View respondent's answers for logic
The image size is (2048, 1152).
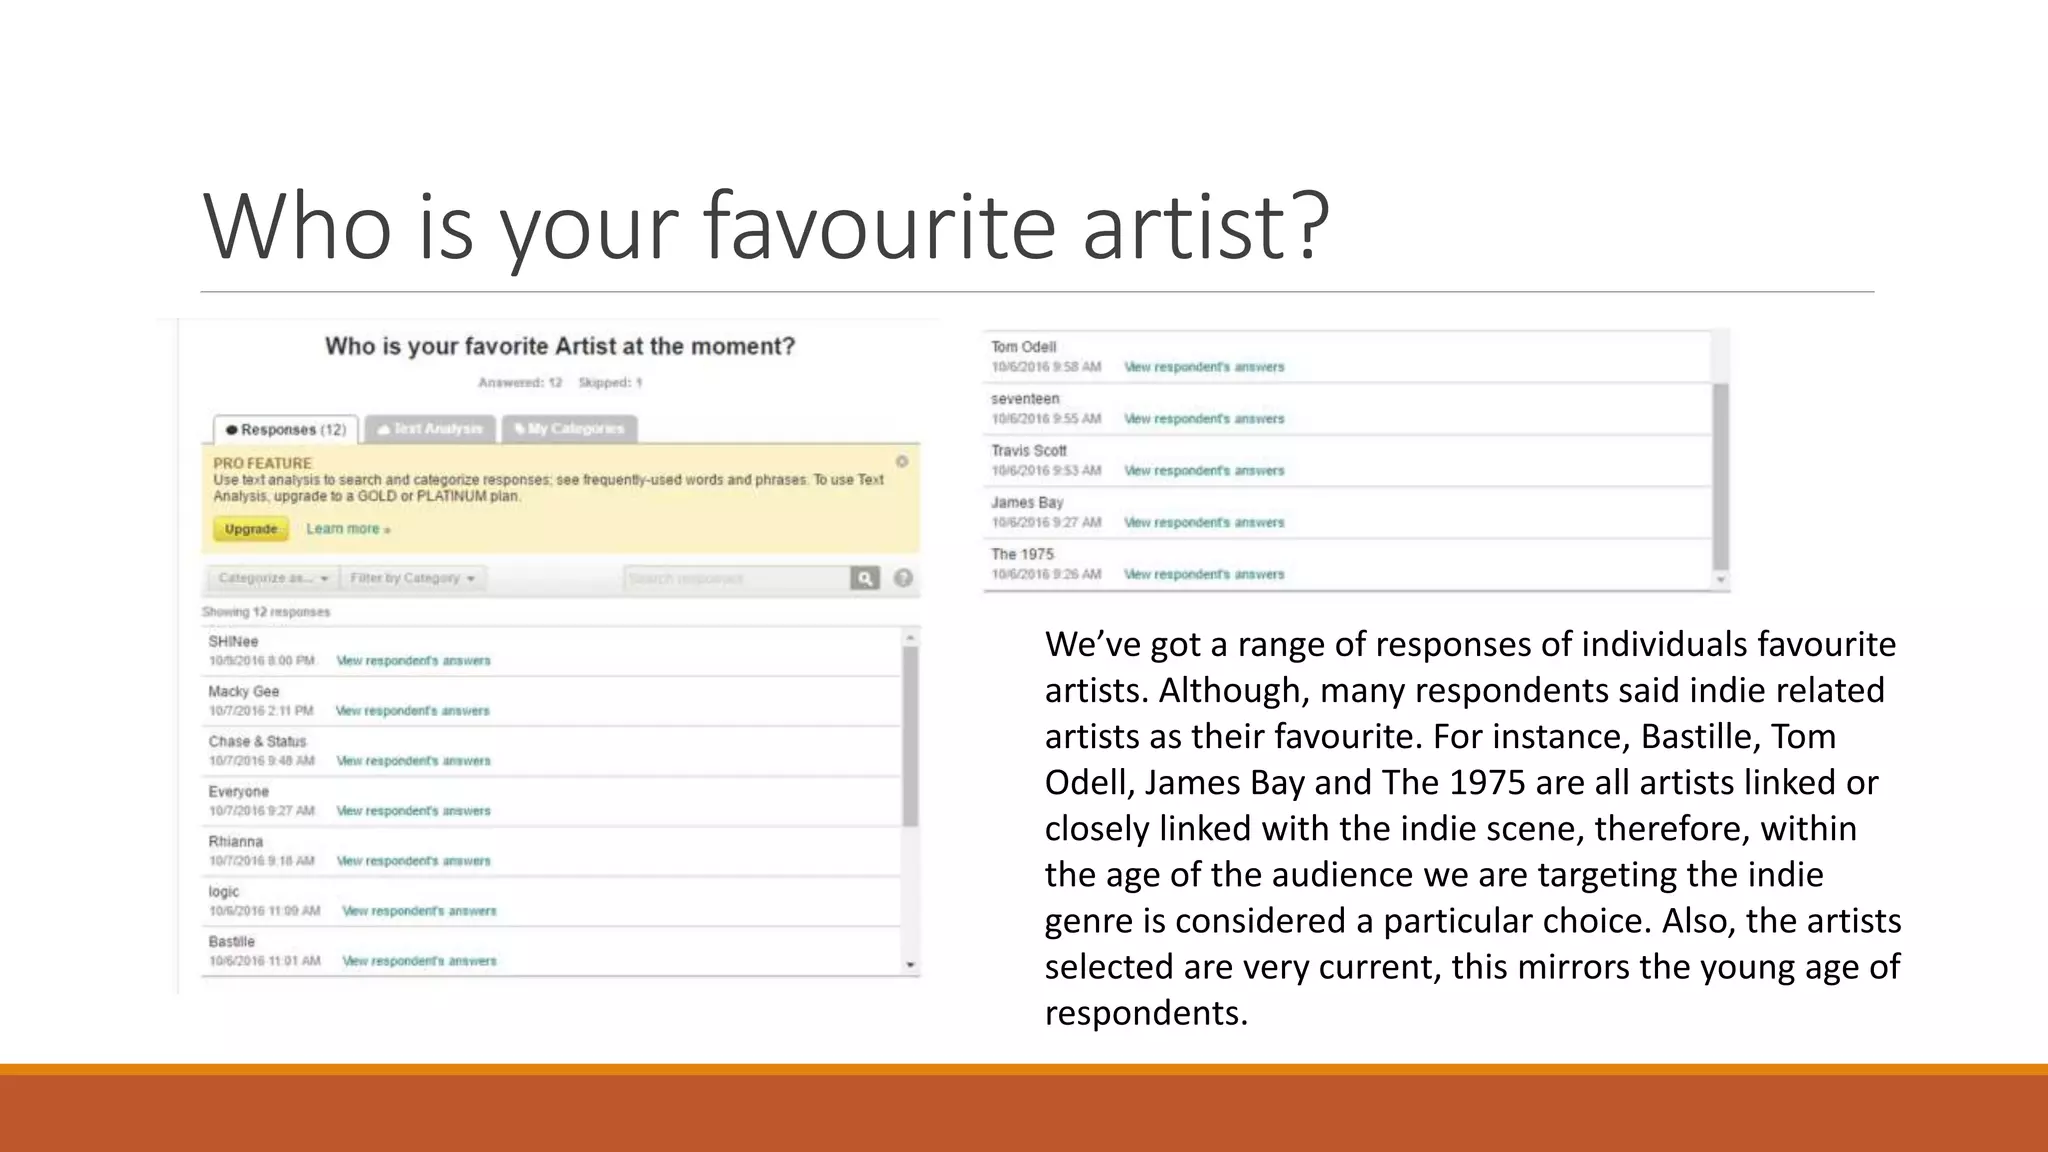419,911
